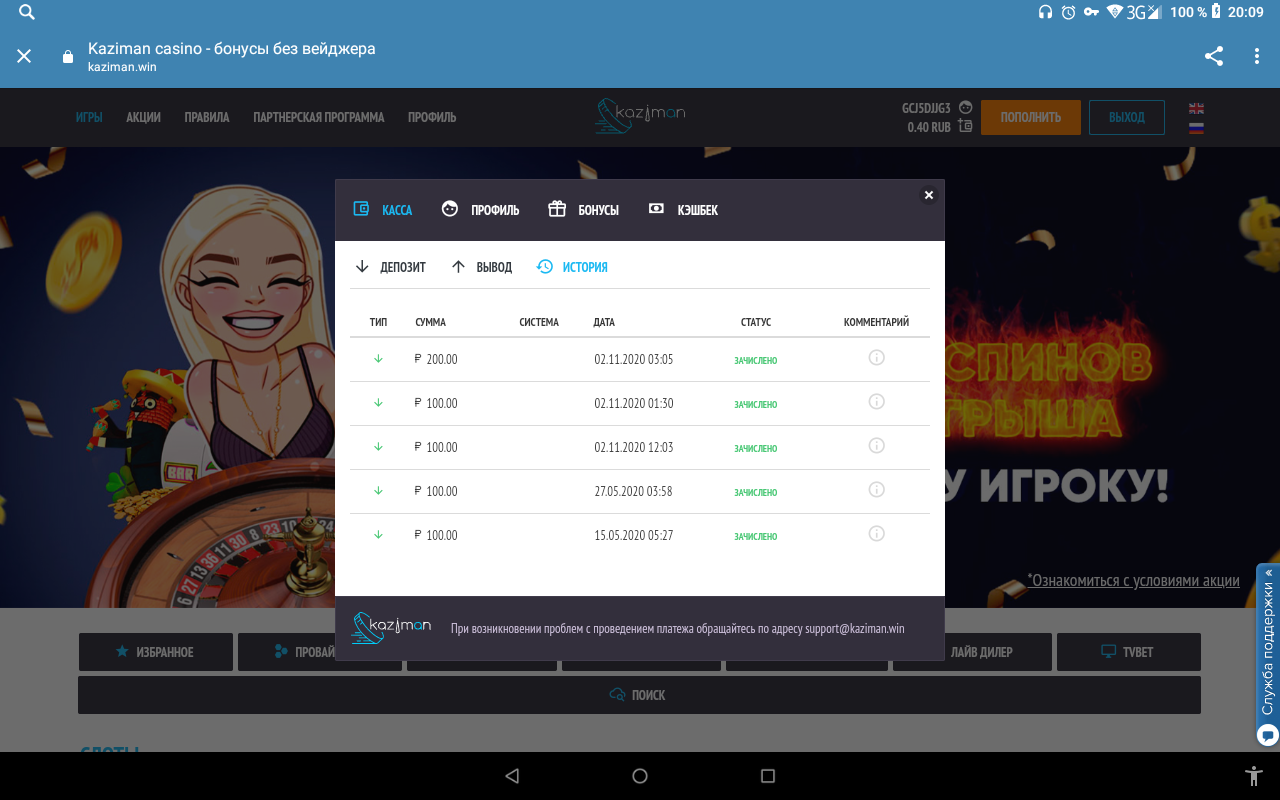Select the Депозит section
This screenshot has width=1280, height=800.
(x=391, y=267)
